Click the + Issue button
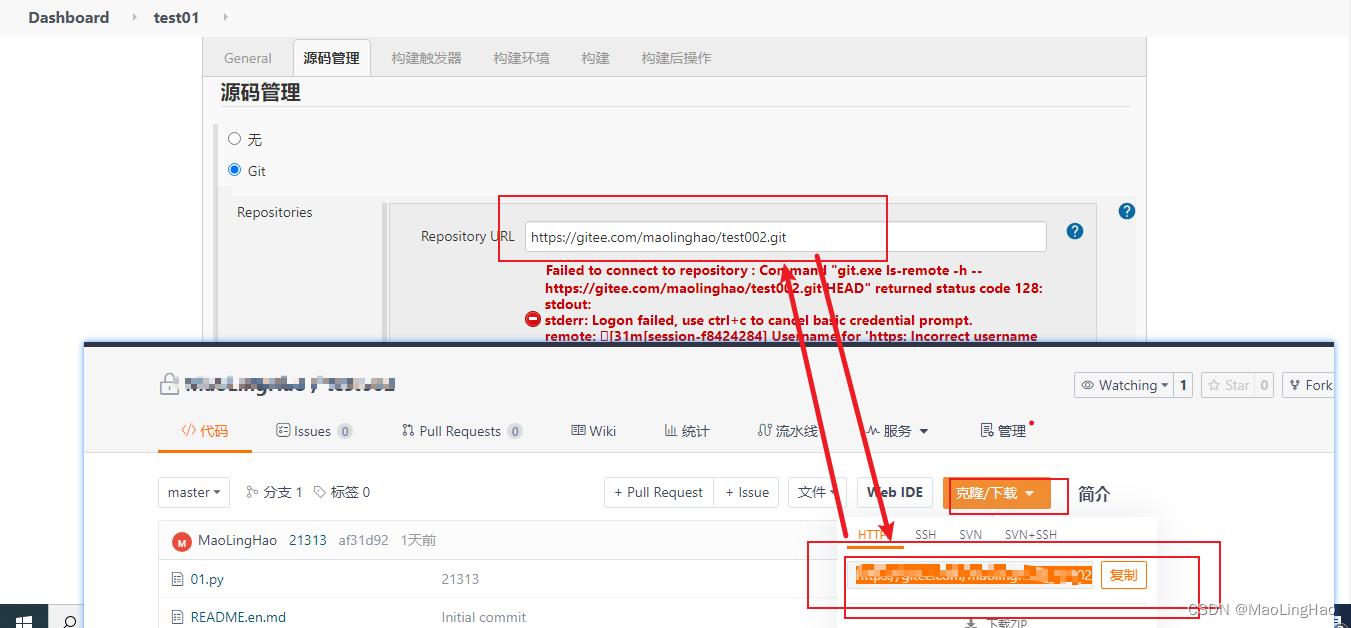This screenshot has height=628, width=1351. tap(747, 492)
